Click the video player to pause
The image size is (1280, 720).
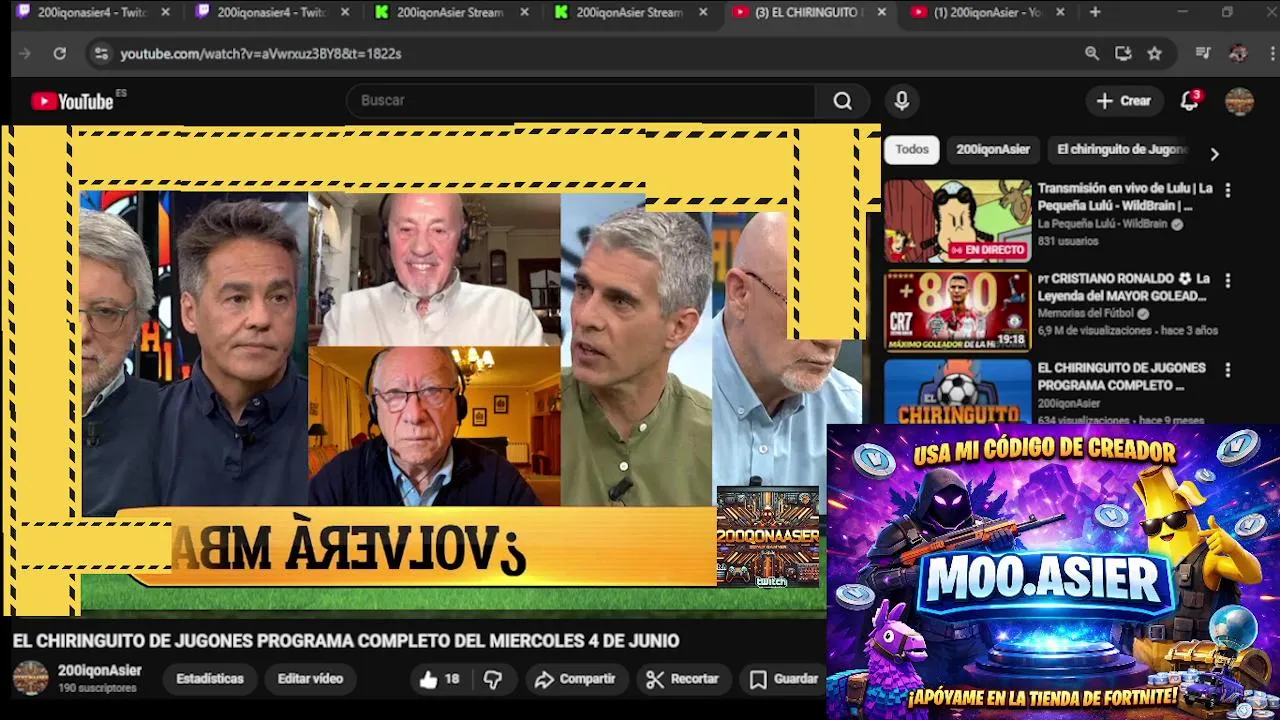(x=440, y=370)
